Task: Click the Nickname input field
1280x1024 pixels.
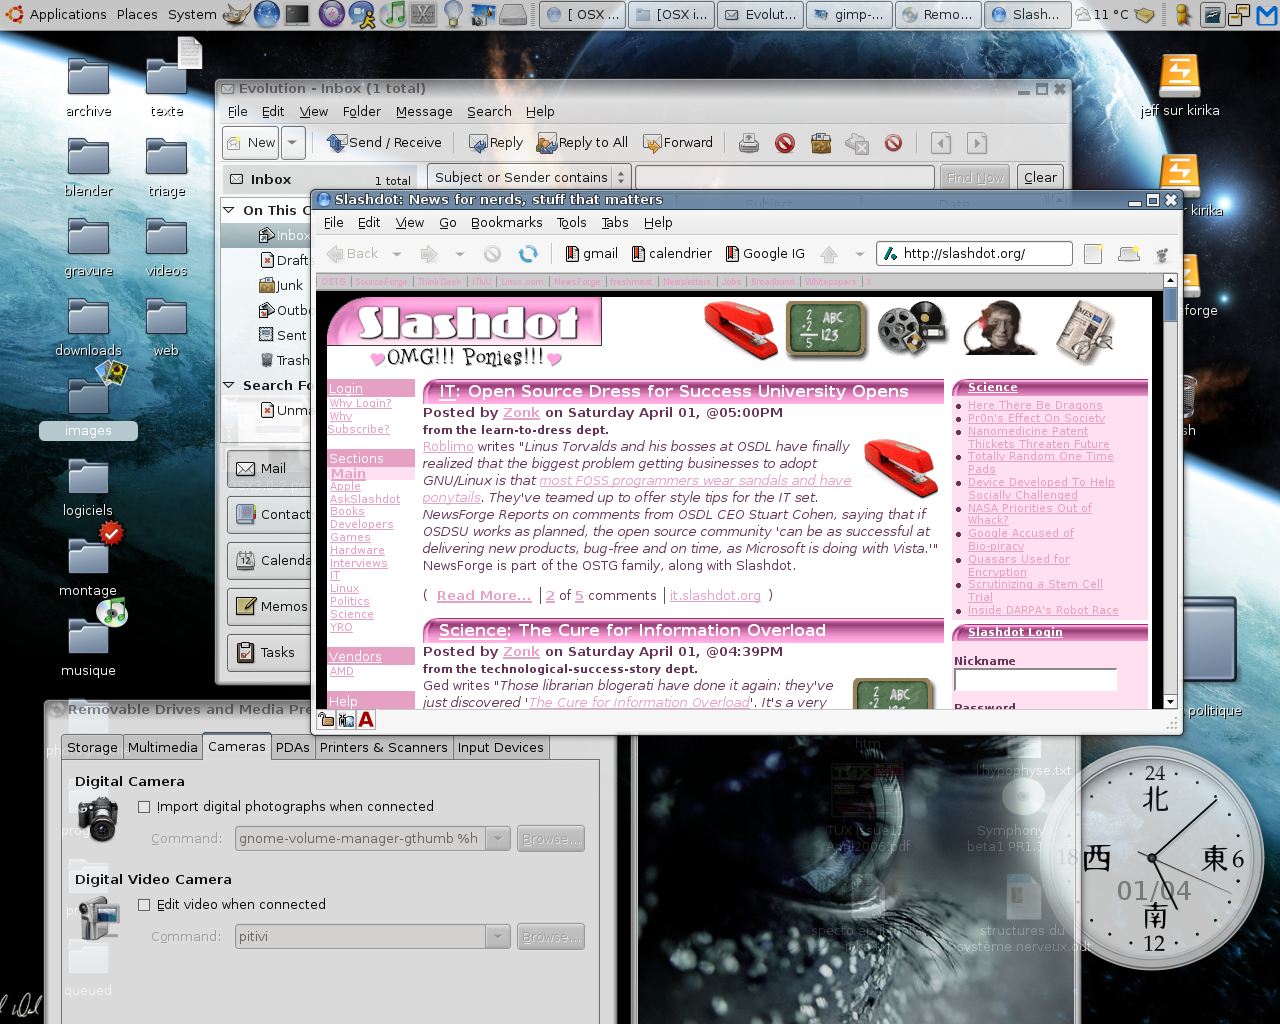Action: (x=1035, y=680)
